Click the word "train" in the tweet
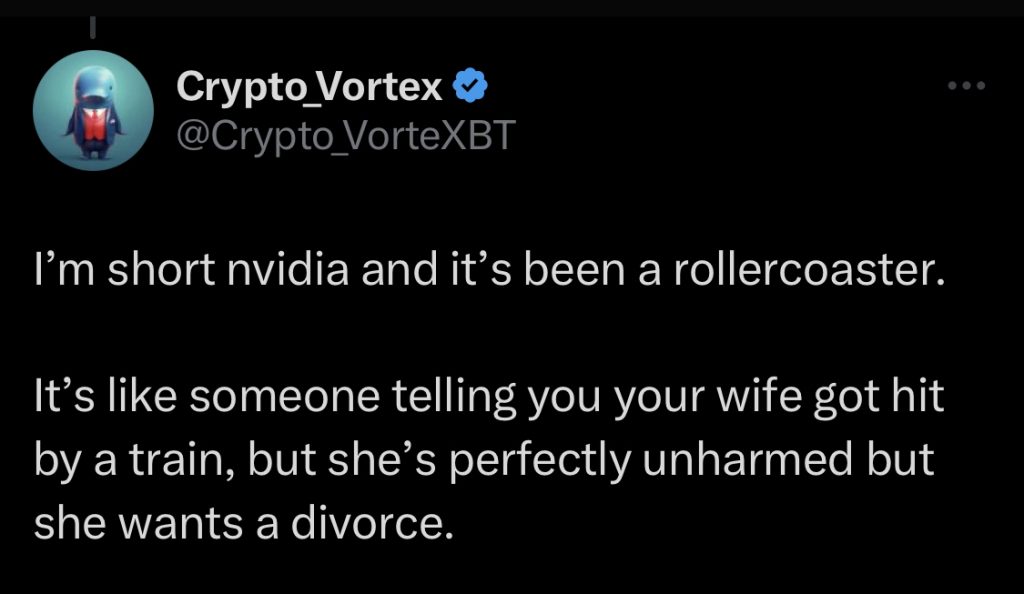The height and width of the screenshot is (594, 1024). pos(176,460)
